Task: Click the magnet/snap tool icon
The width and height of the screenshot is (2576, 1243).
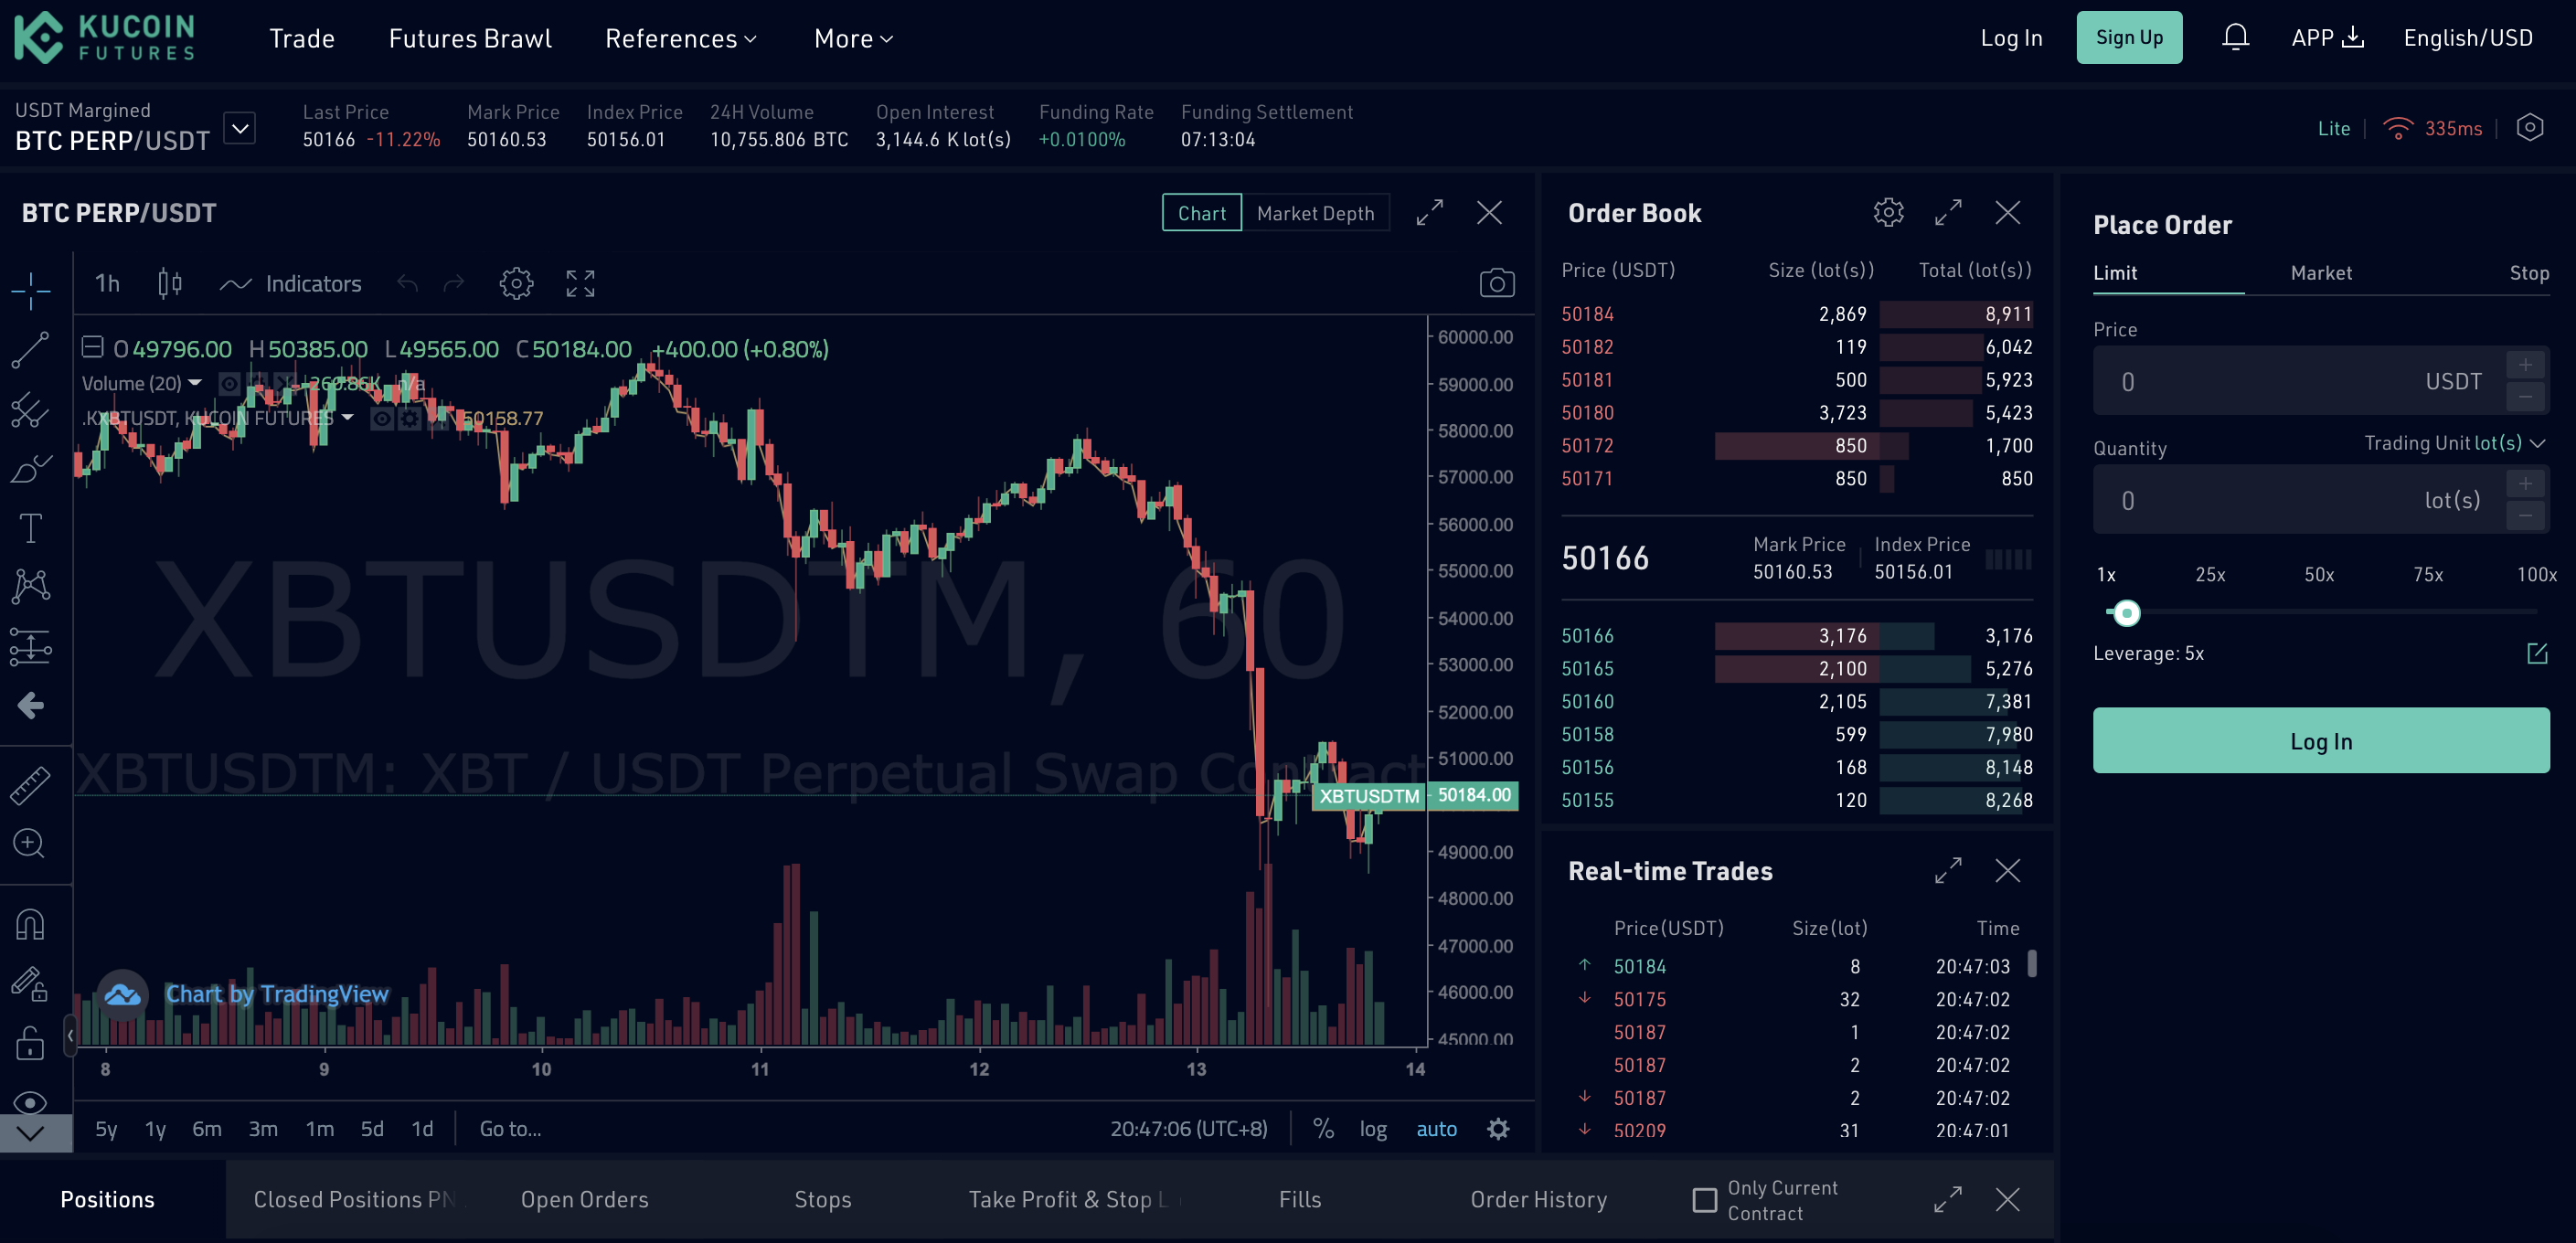Action: (35, 924)
